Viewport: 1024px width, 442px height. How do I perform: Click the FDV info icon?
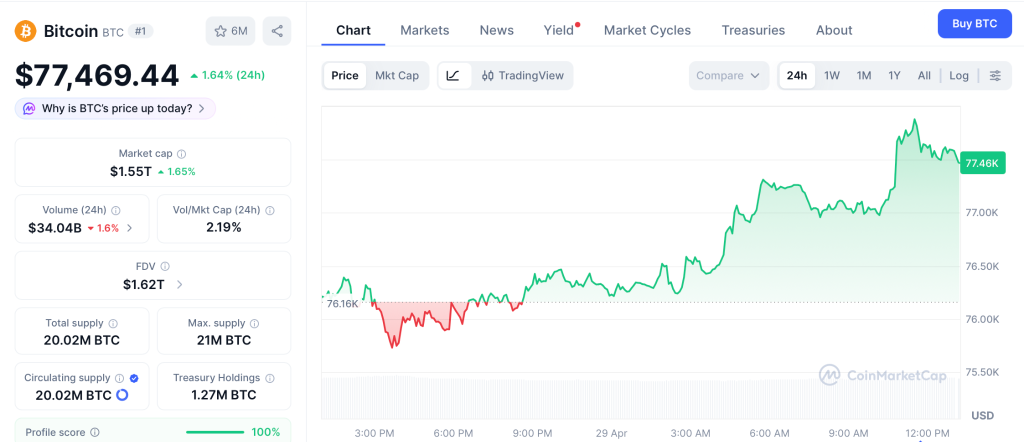point(165,267)
